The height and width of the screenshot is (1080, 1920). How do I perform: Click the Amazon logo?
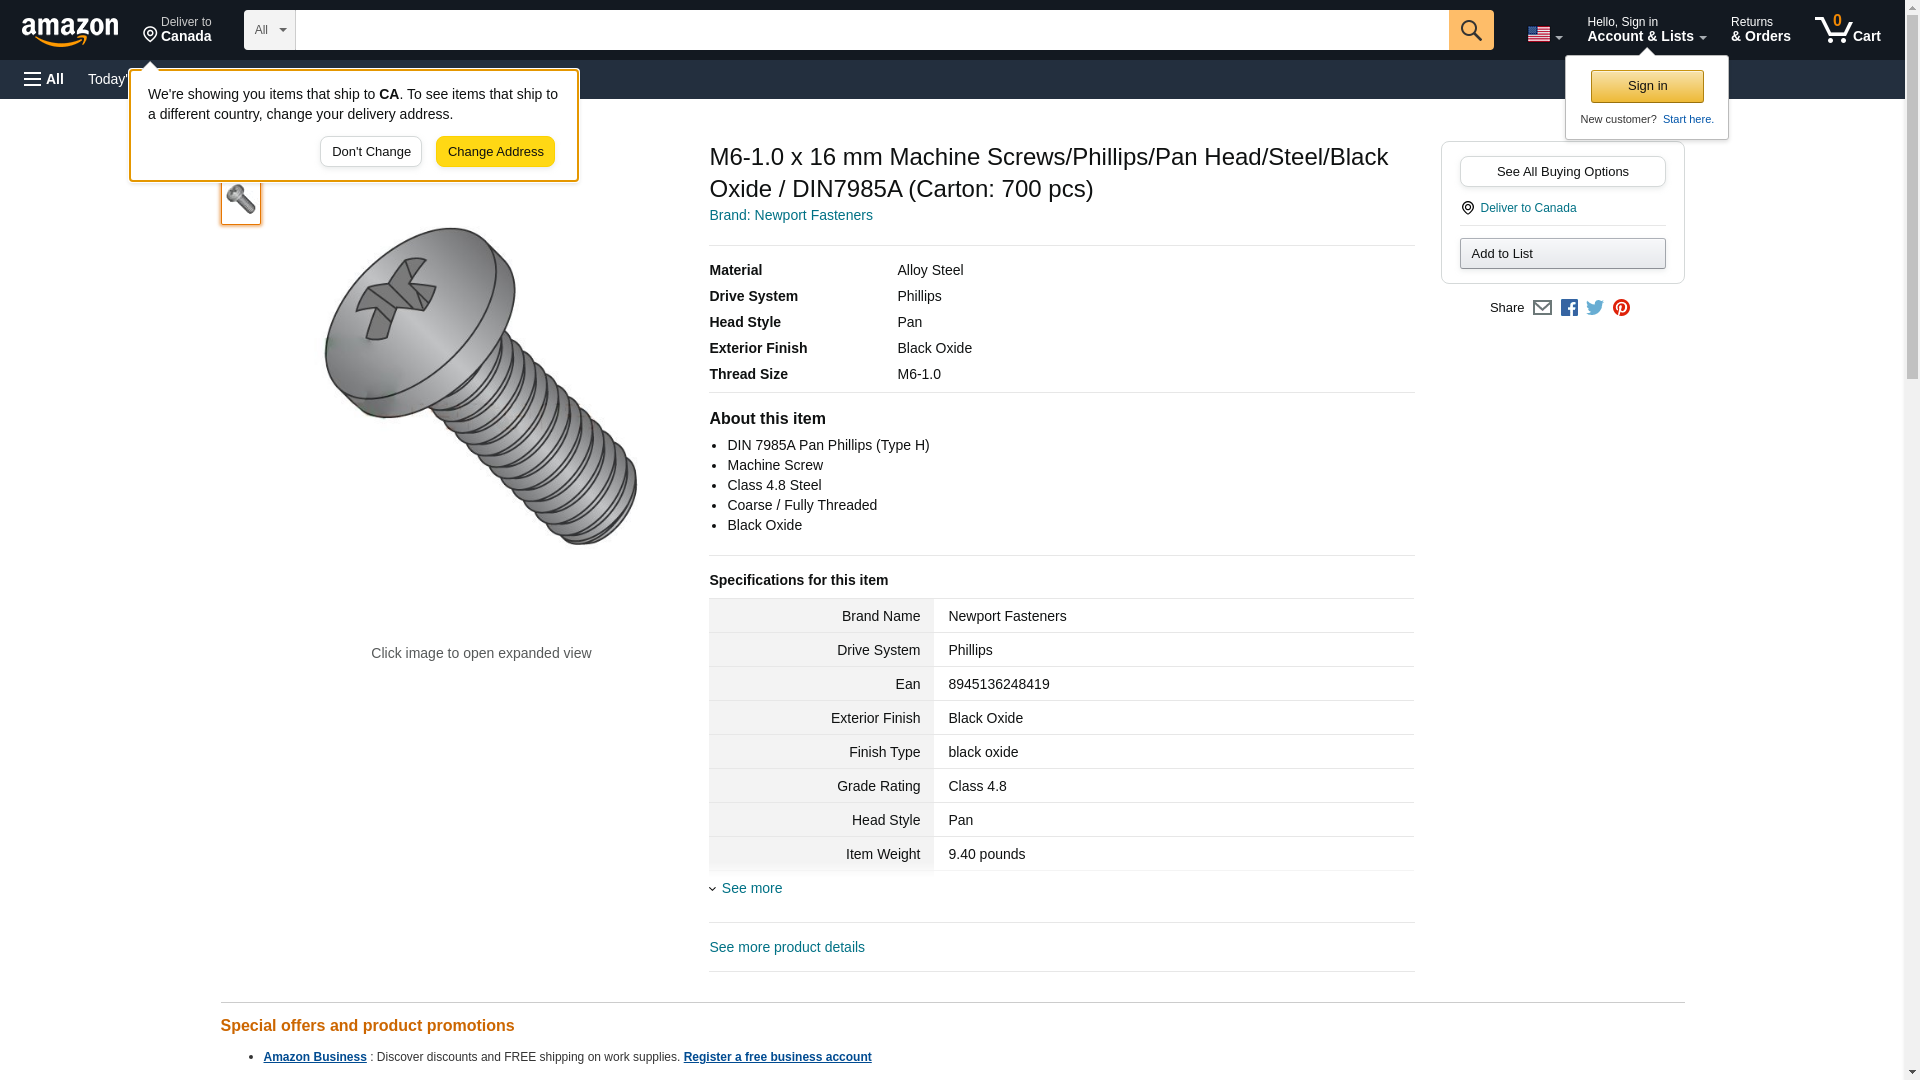point(70,31)
